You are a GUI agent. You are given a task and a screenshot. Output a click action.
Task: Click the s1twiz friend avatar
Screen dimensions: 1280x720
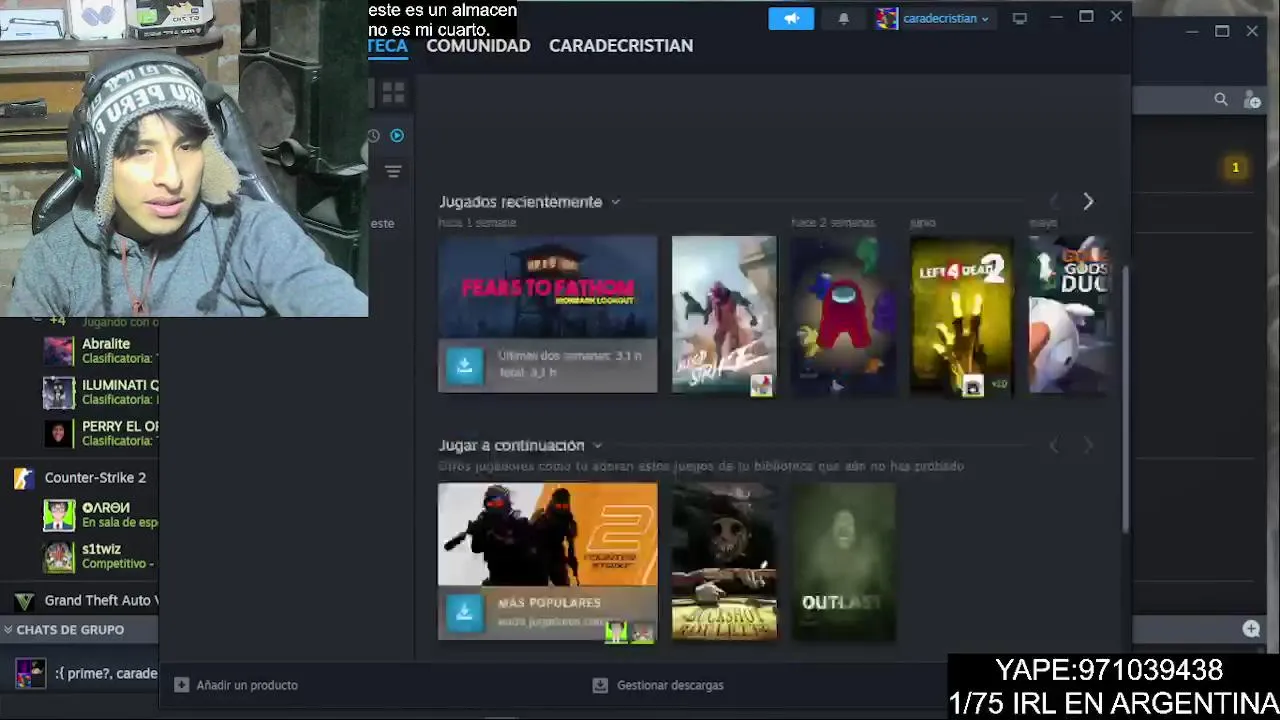[x=58, y=556]
